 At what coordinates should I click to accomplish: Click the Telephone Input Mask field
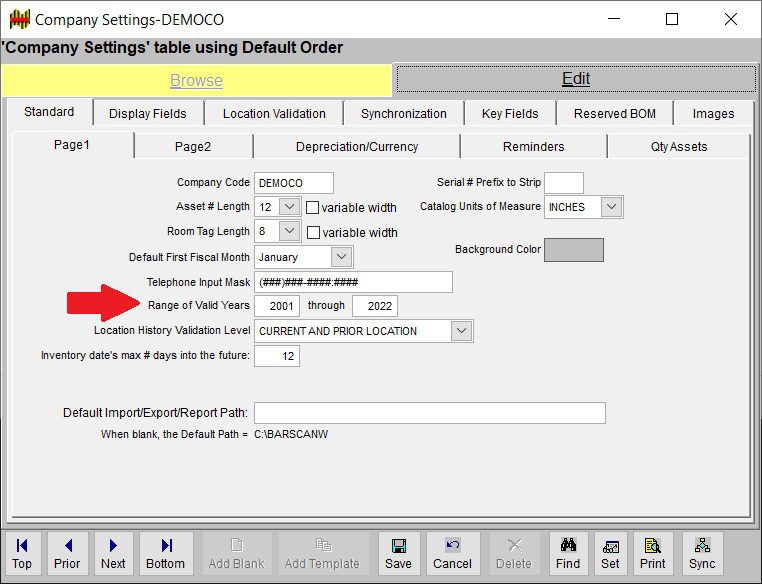coord(353,282)
